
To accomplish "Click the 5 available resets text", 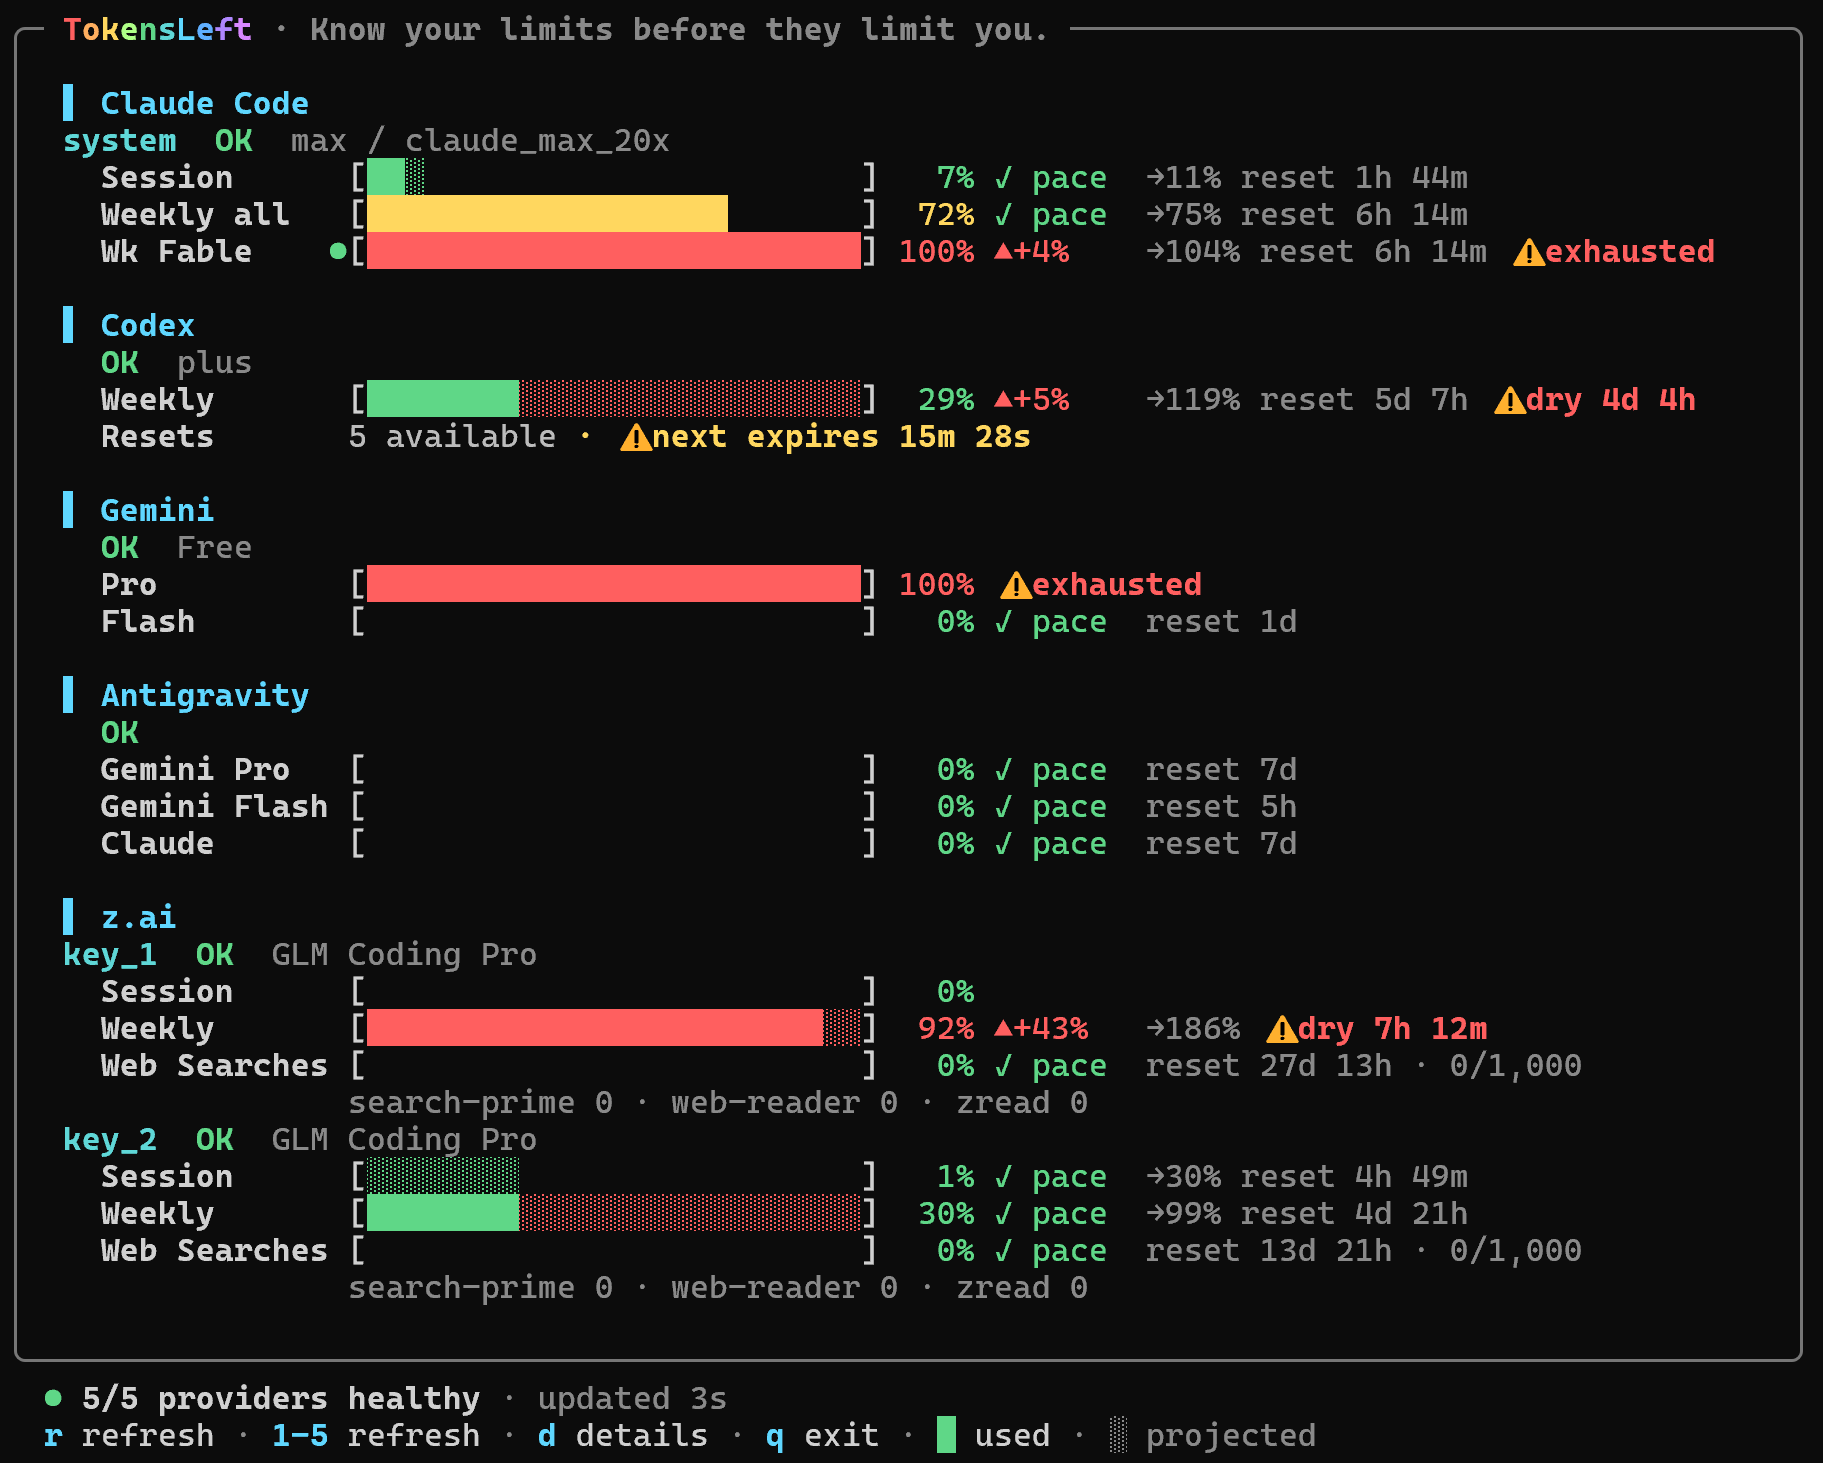I will tap(452, 437).
